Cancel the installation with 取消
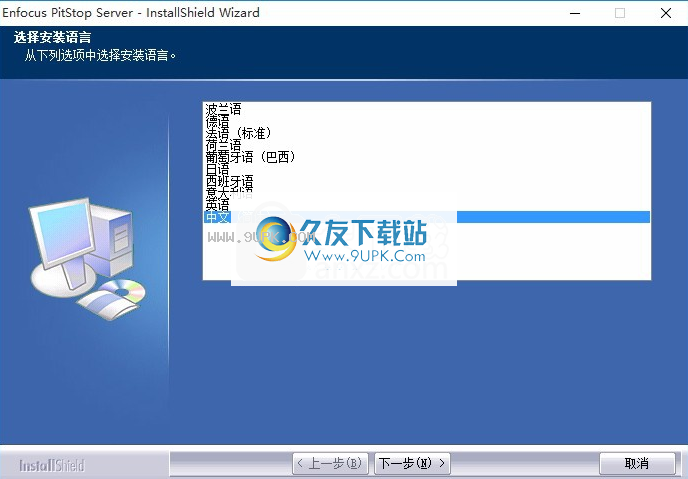Image resolution: width=688 pixels, height=479 pixels. pyautogui.click(x=637, y=463)
